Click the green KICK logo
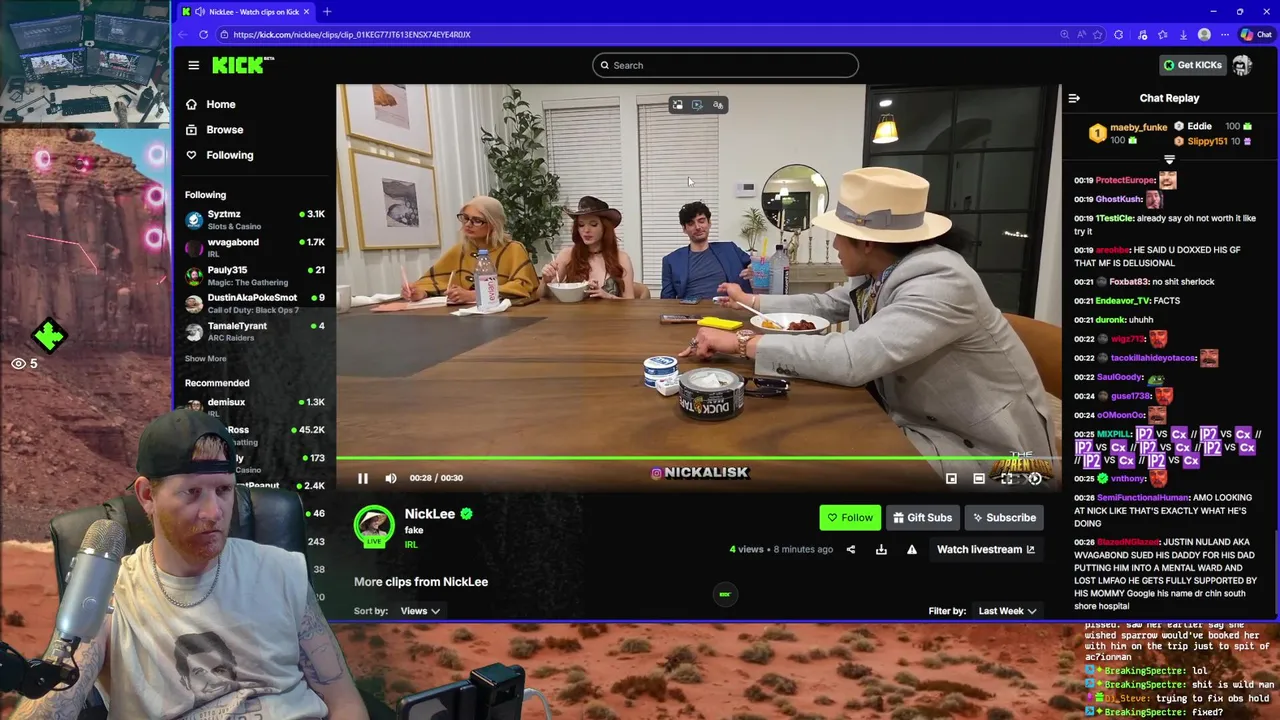 click(x=242, y=65)
